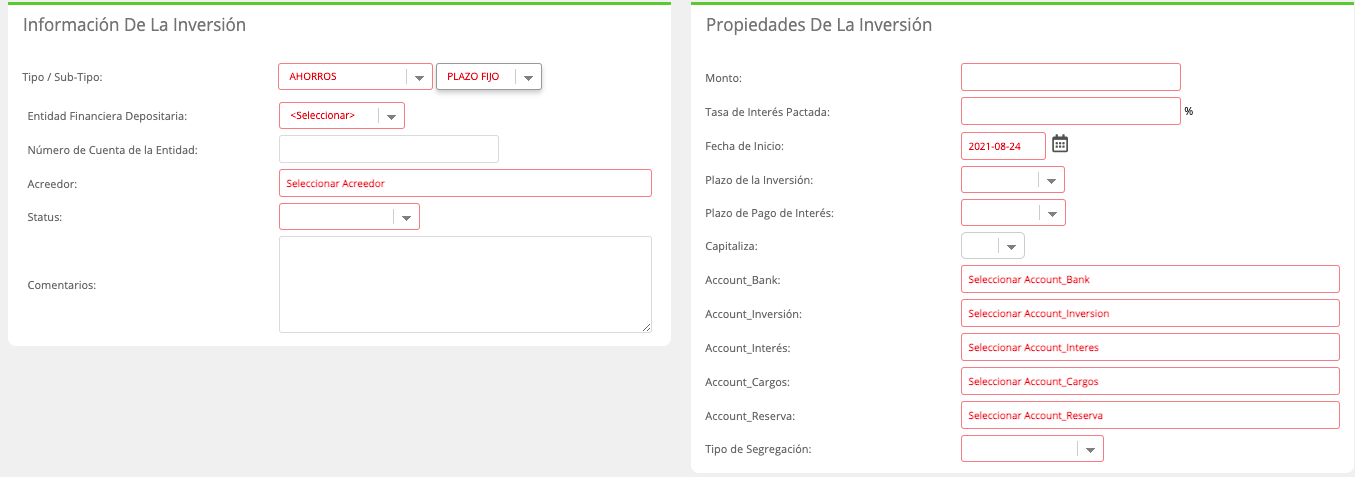Open the Status dropdown
Viewport: 1355px width, 477px height.
[349, 216]
